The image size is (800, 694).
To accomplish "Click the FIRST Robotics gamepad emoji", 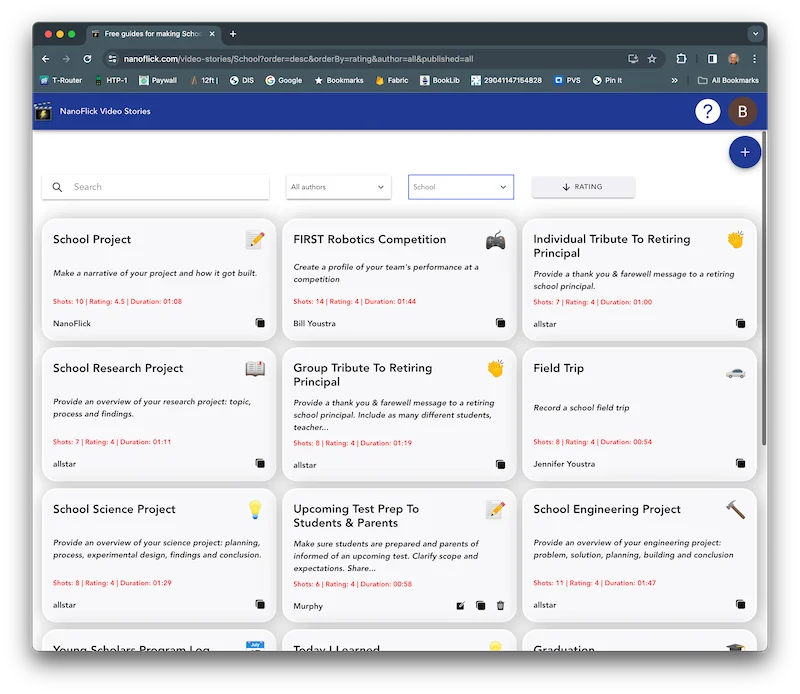I will click(495, 240).
